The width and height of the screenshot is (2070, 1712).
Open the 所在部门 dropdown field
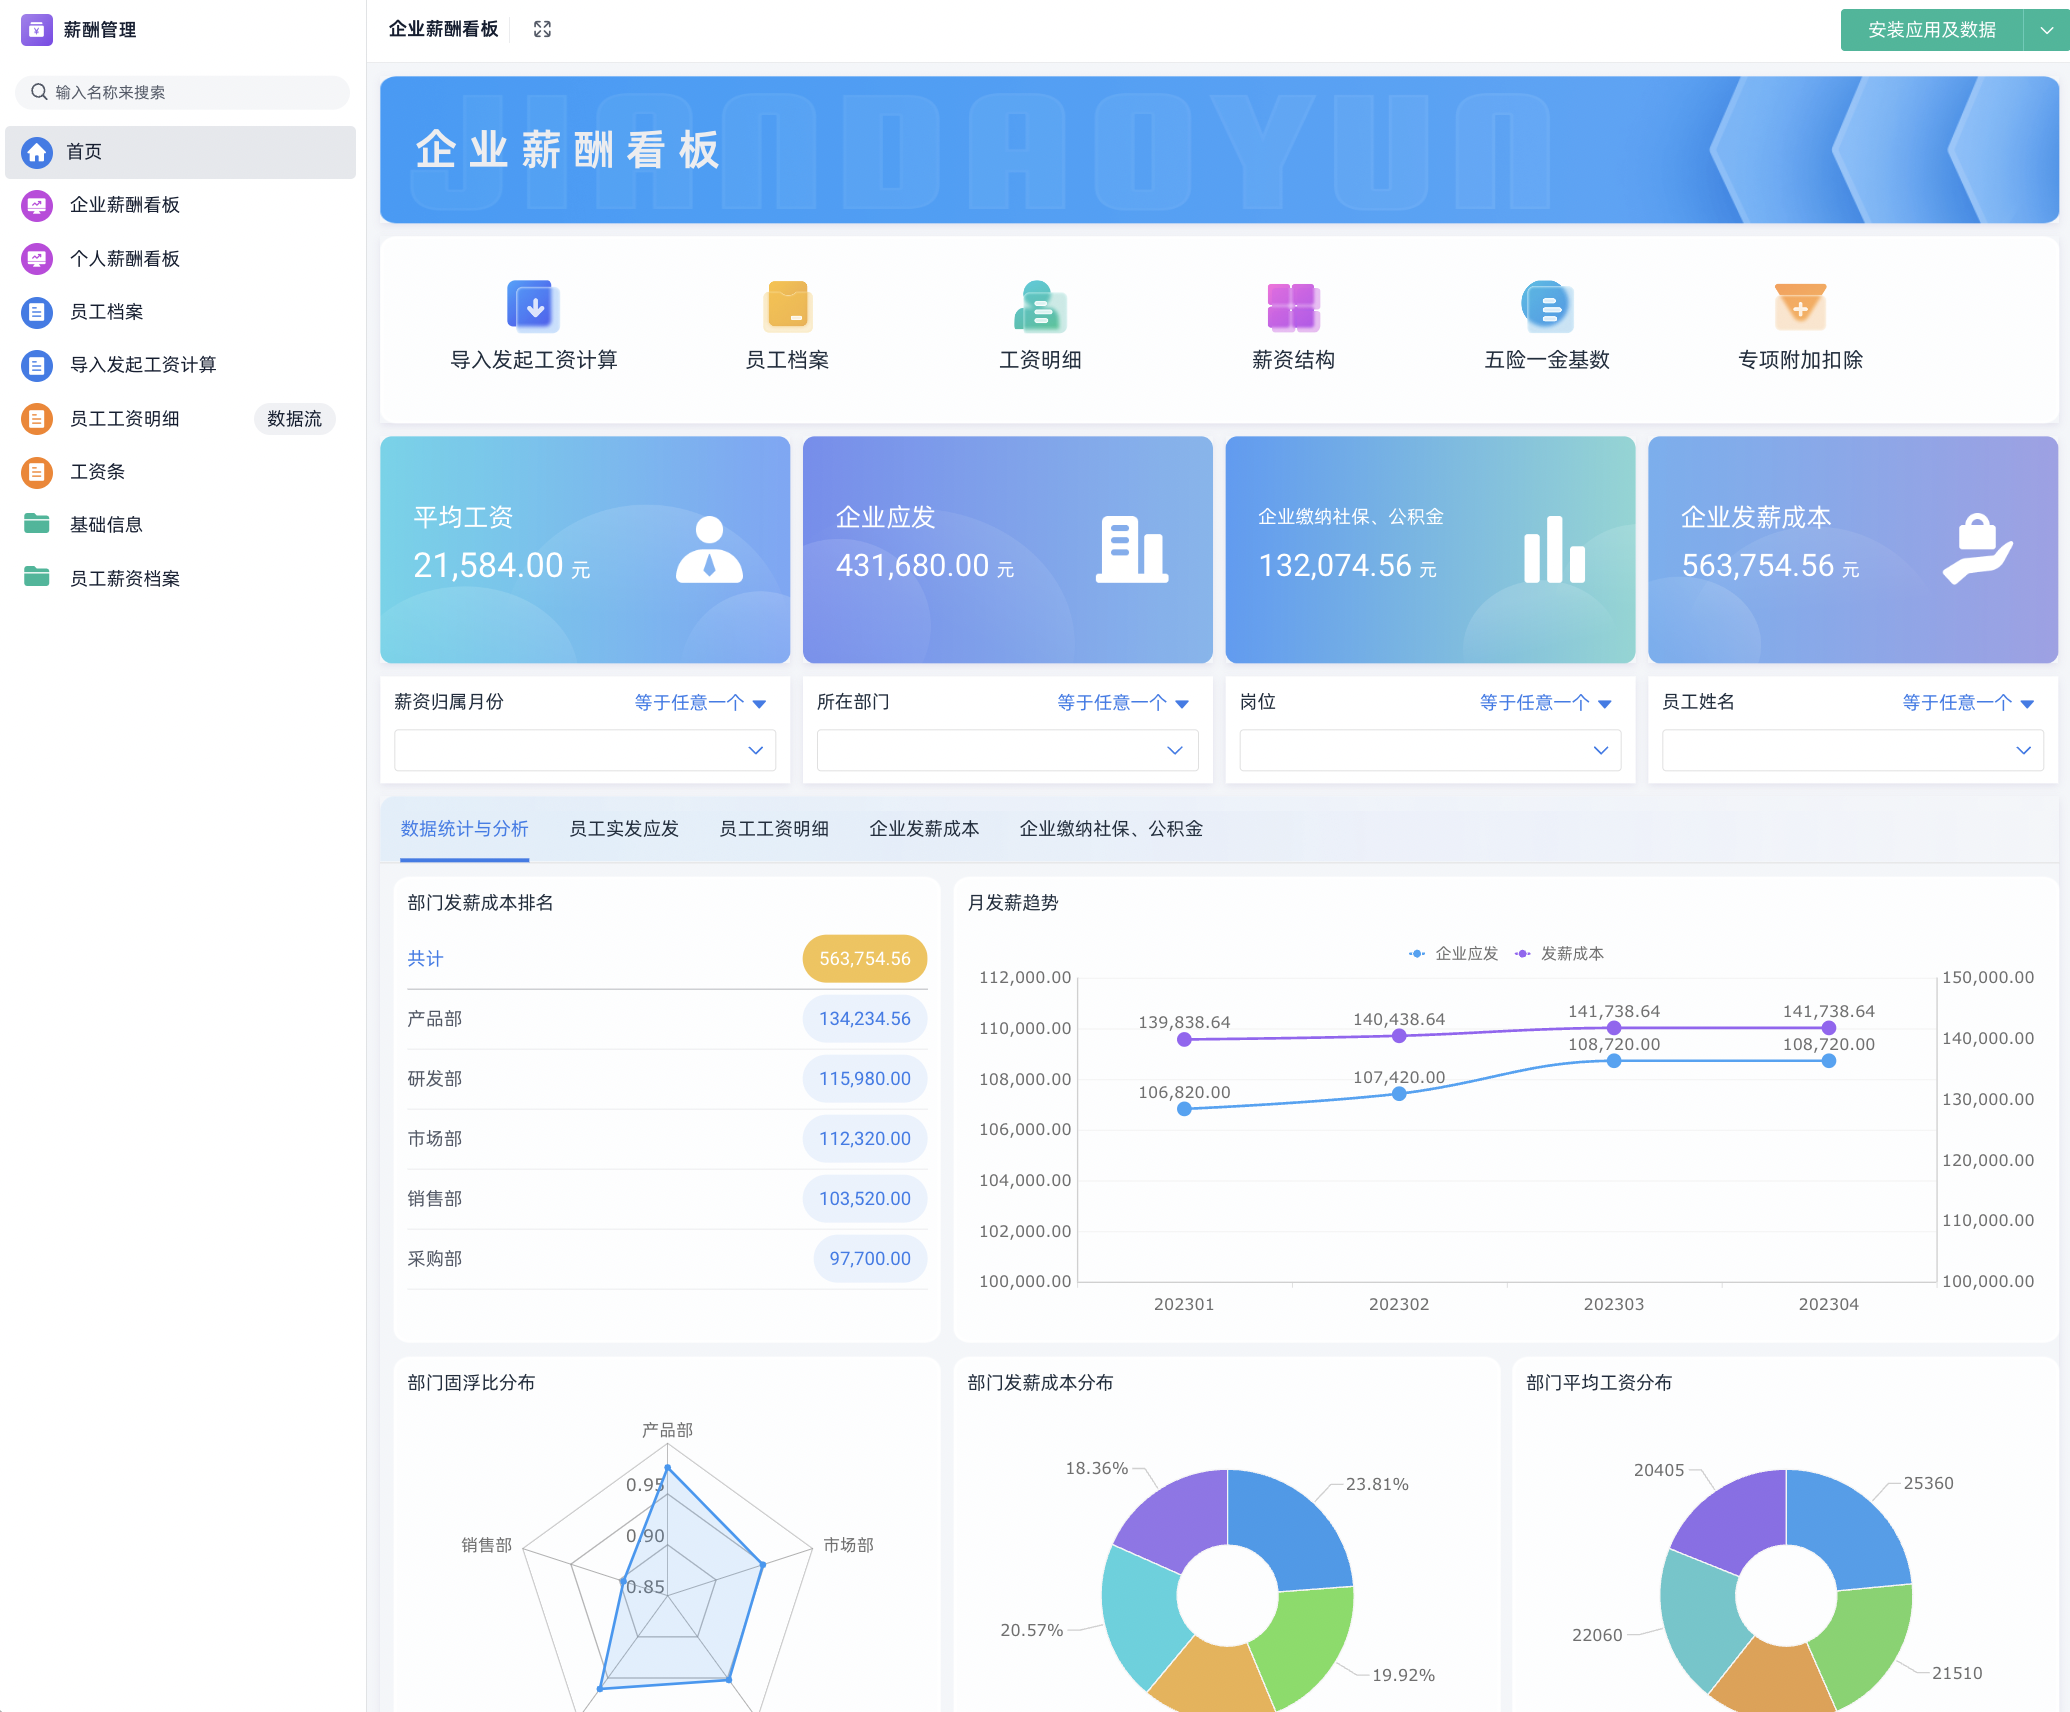coord(1006,750)
